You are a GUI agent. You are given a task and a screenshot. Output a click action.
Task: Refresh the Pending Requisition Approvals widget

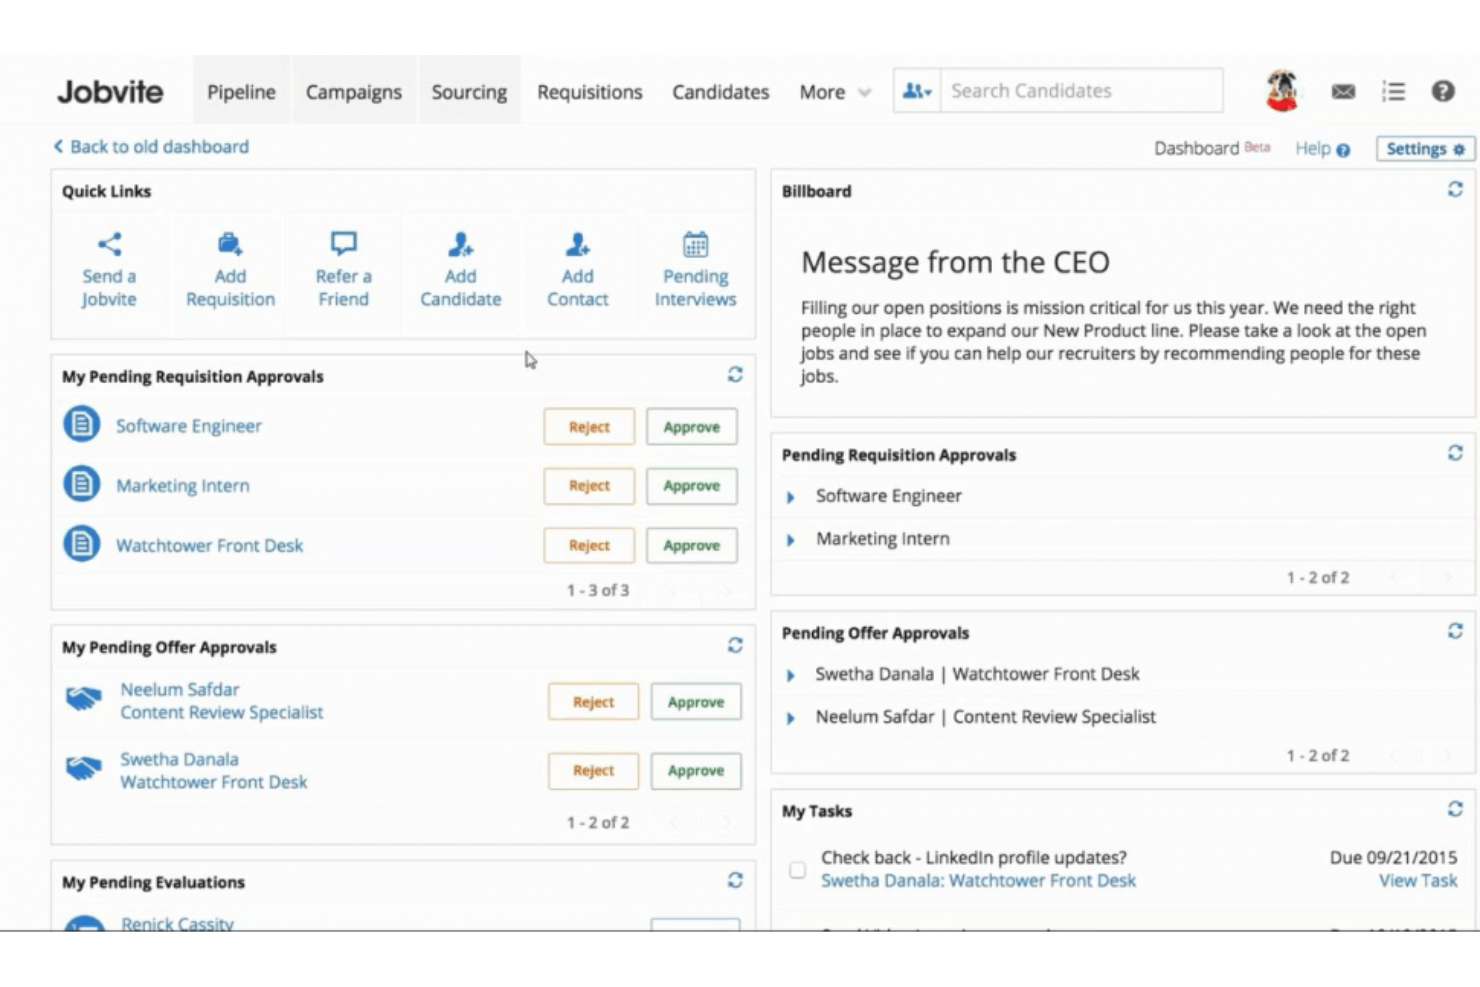tap(1455, 453)
